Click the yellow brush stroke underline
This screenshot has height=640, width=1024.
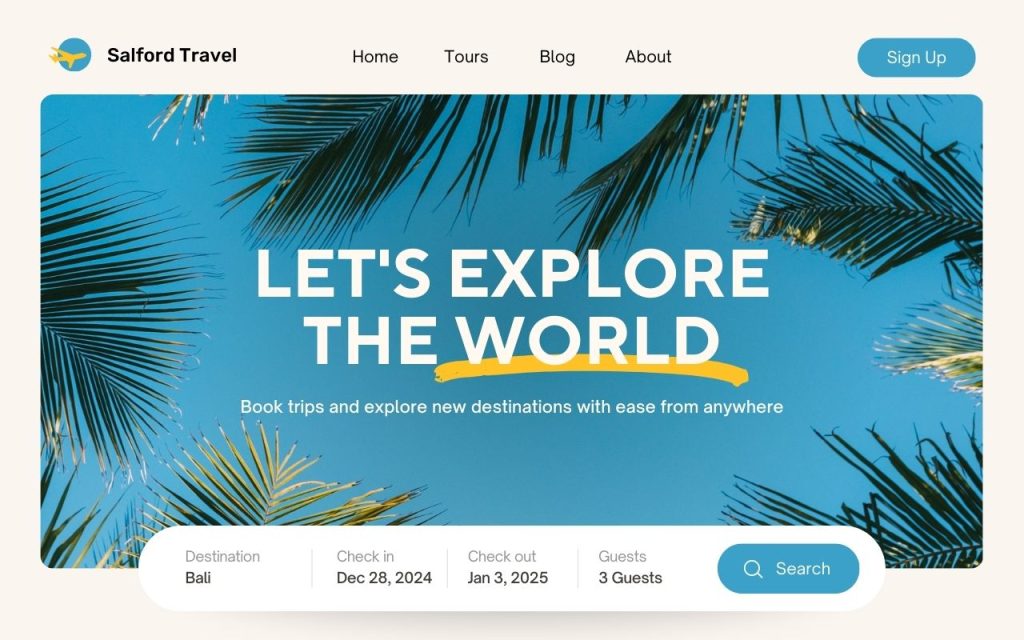pos(591,371)
